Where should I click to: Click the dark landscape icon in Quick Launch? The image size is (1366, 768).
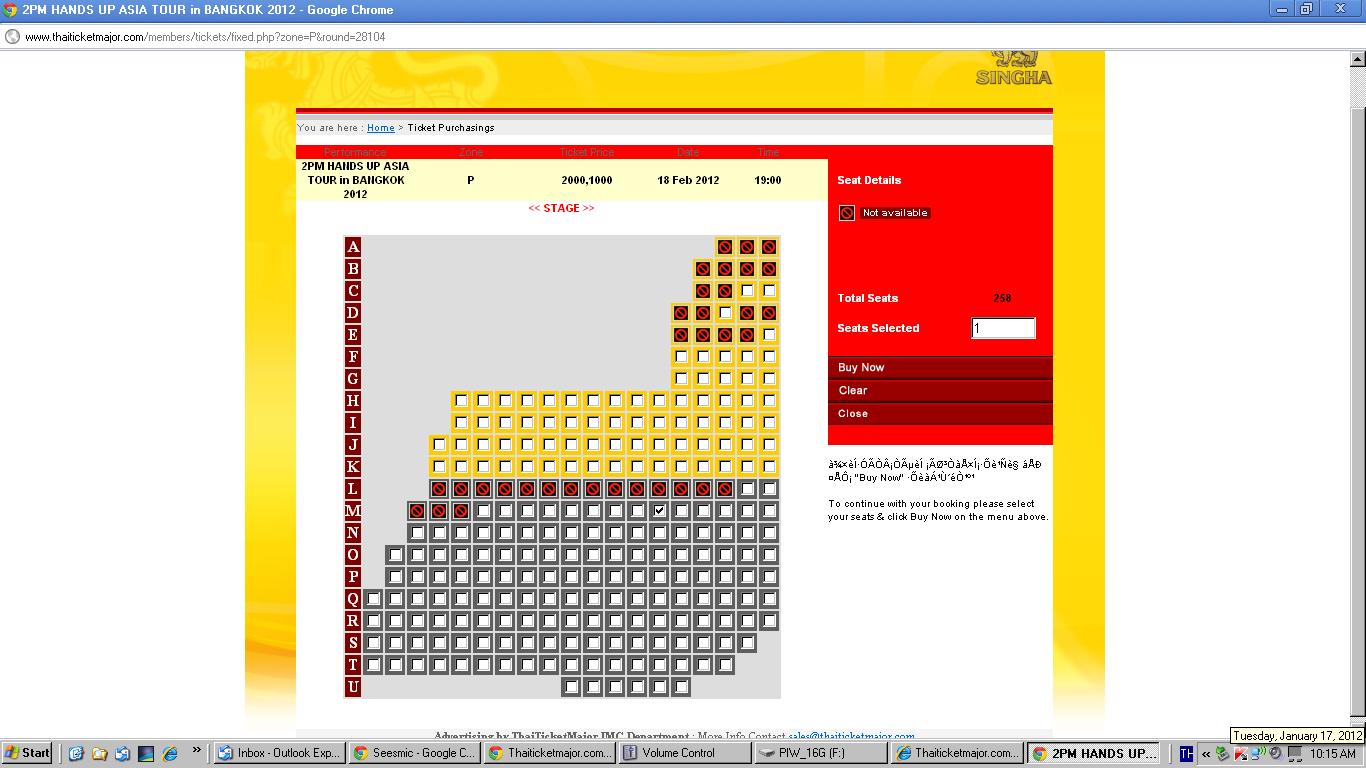pos(146,753)
